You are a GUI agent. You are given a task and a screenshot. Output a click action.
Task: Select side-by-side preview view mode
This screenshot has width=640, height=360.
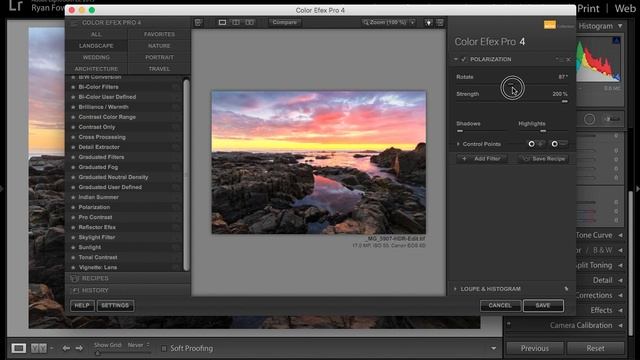point(249,22)
